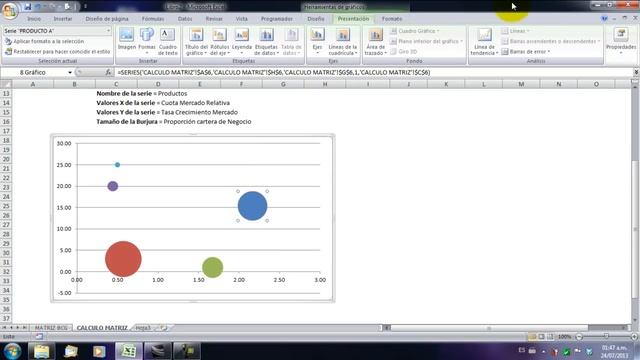Click the taskbar clock showing 01:47 a.m.

click(614, 351)
